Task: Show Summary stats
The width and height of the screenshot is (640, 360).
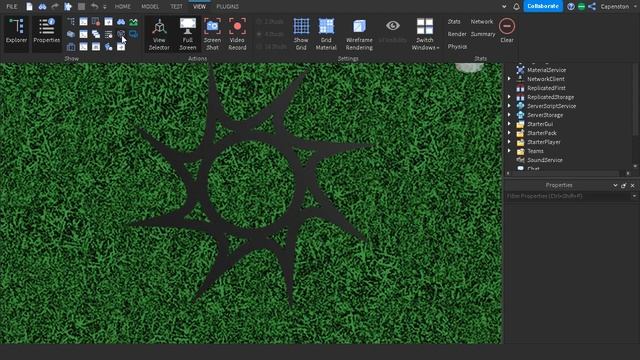Action: [x=483, y=34]
